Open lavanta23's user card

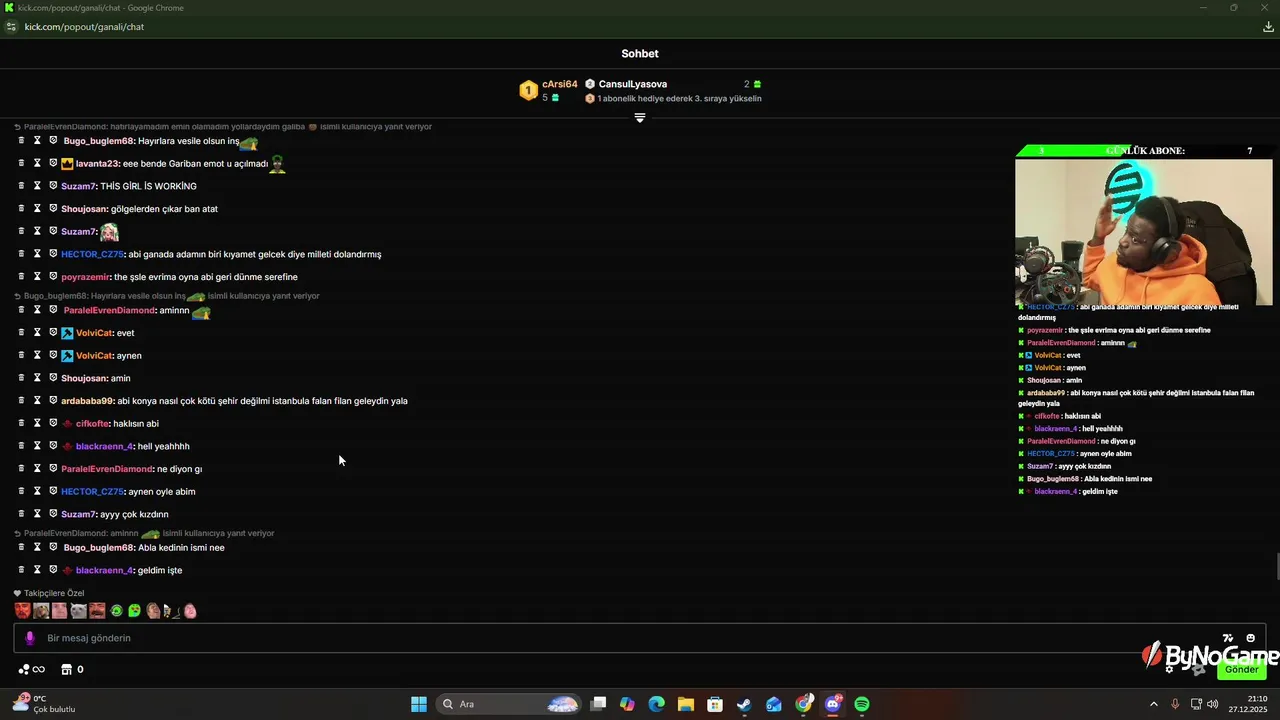tap(98, 164)
